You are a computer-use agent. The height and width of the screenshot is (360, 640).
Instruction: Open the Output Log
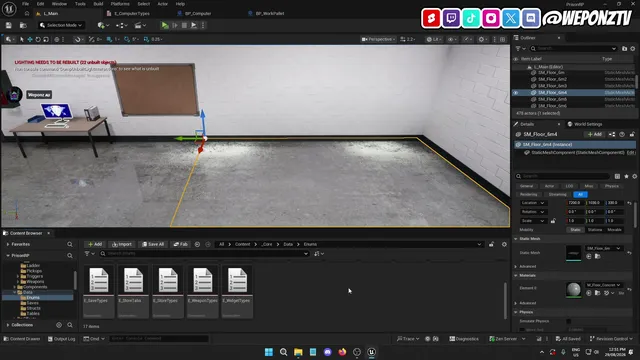[x=61, y=339]
